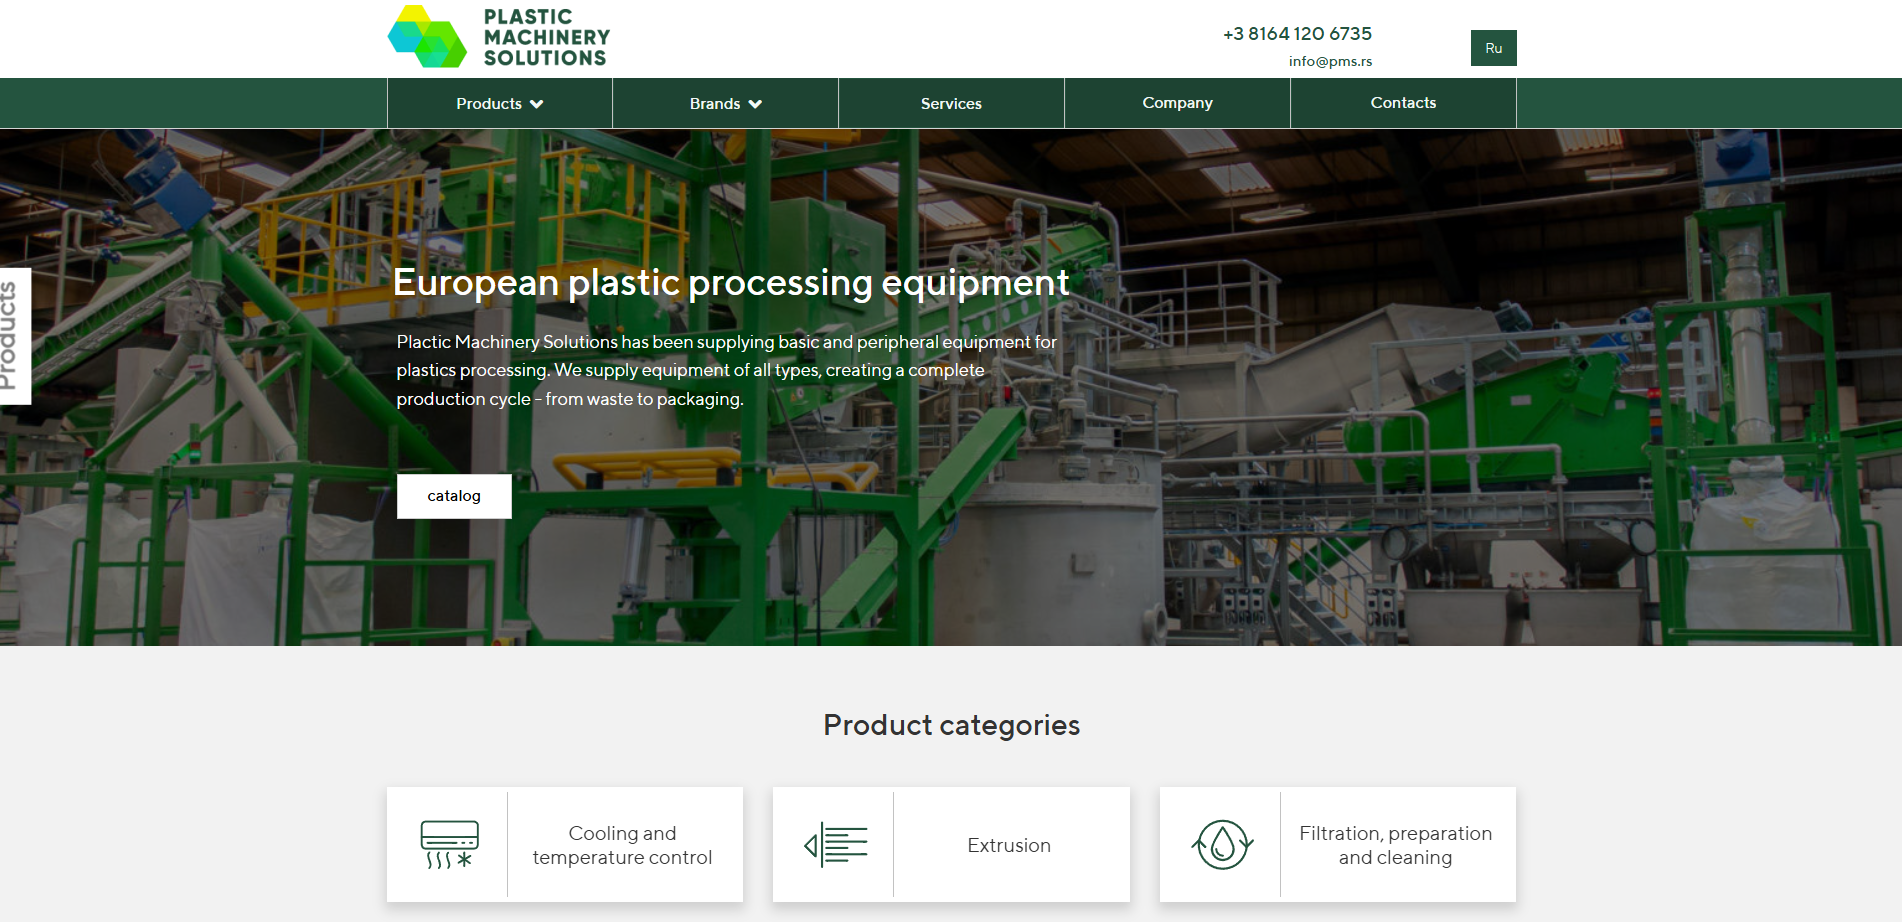
Task: Expand the Brands dropdown menu
Action: (725, 103)
